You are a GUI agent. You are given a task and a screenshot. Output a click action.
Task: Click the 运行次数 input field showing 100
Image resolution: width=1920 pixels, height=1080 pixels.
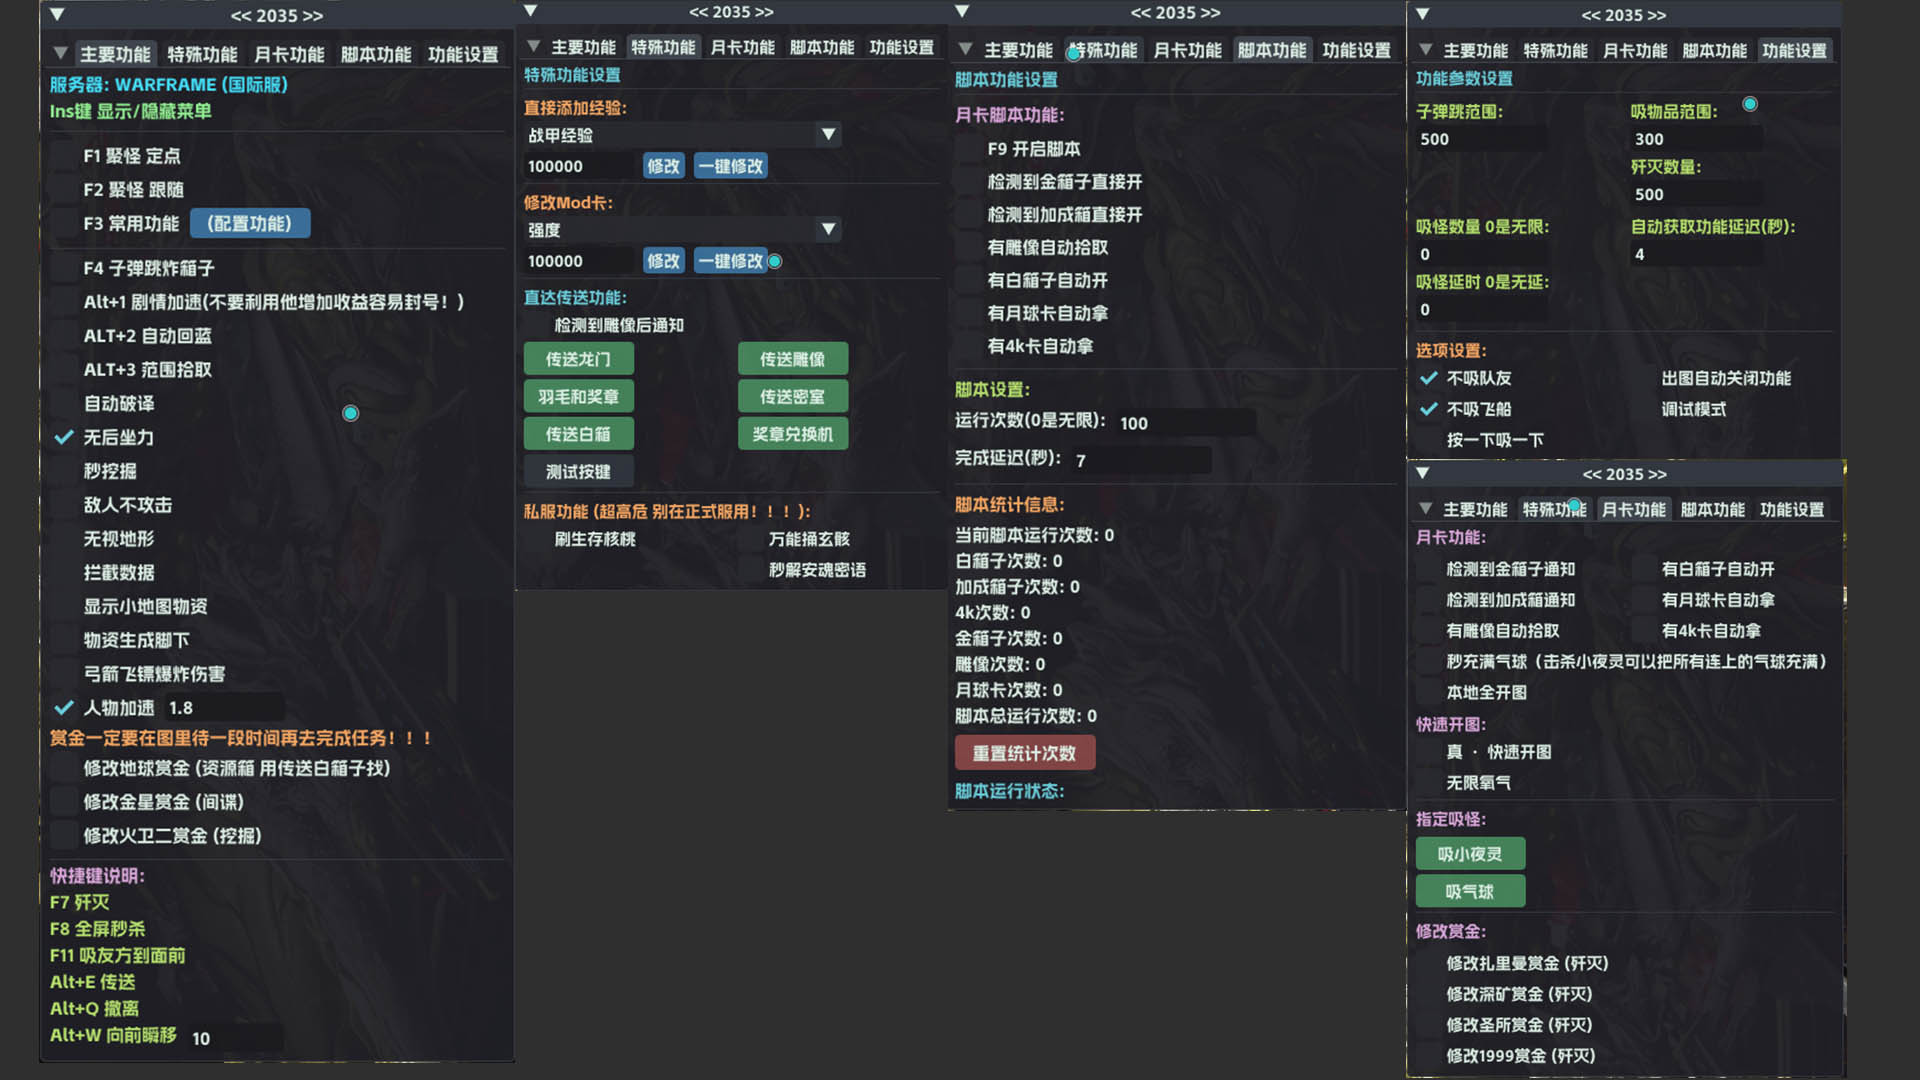click(x=1184, y=423)
